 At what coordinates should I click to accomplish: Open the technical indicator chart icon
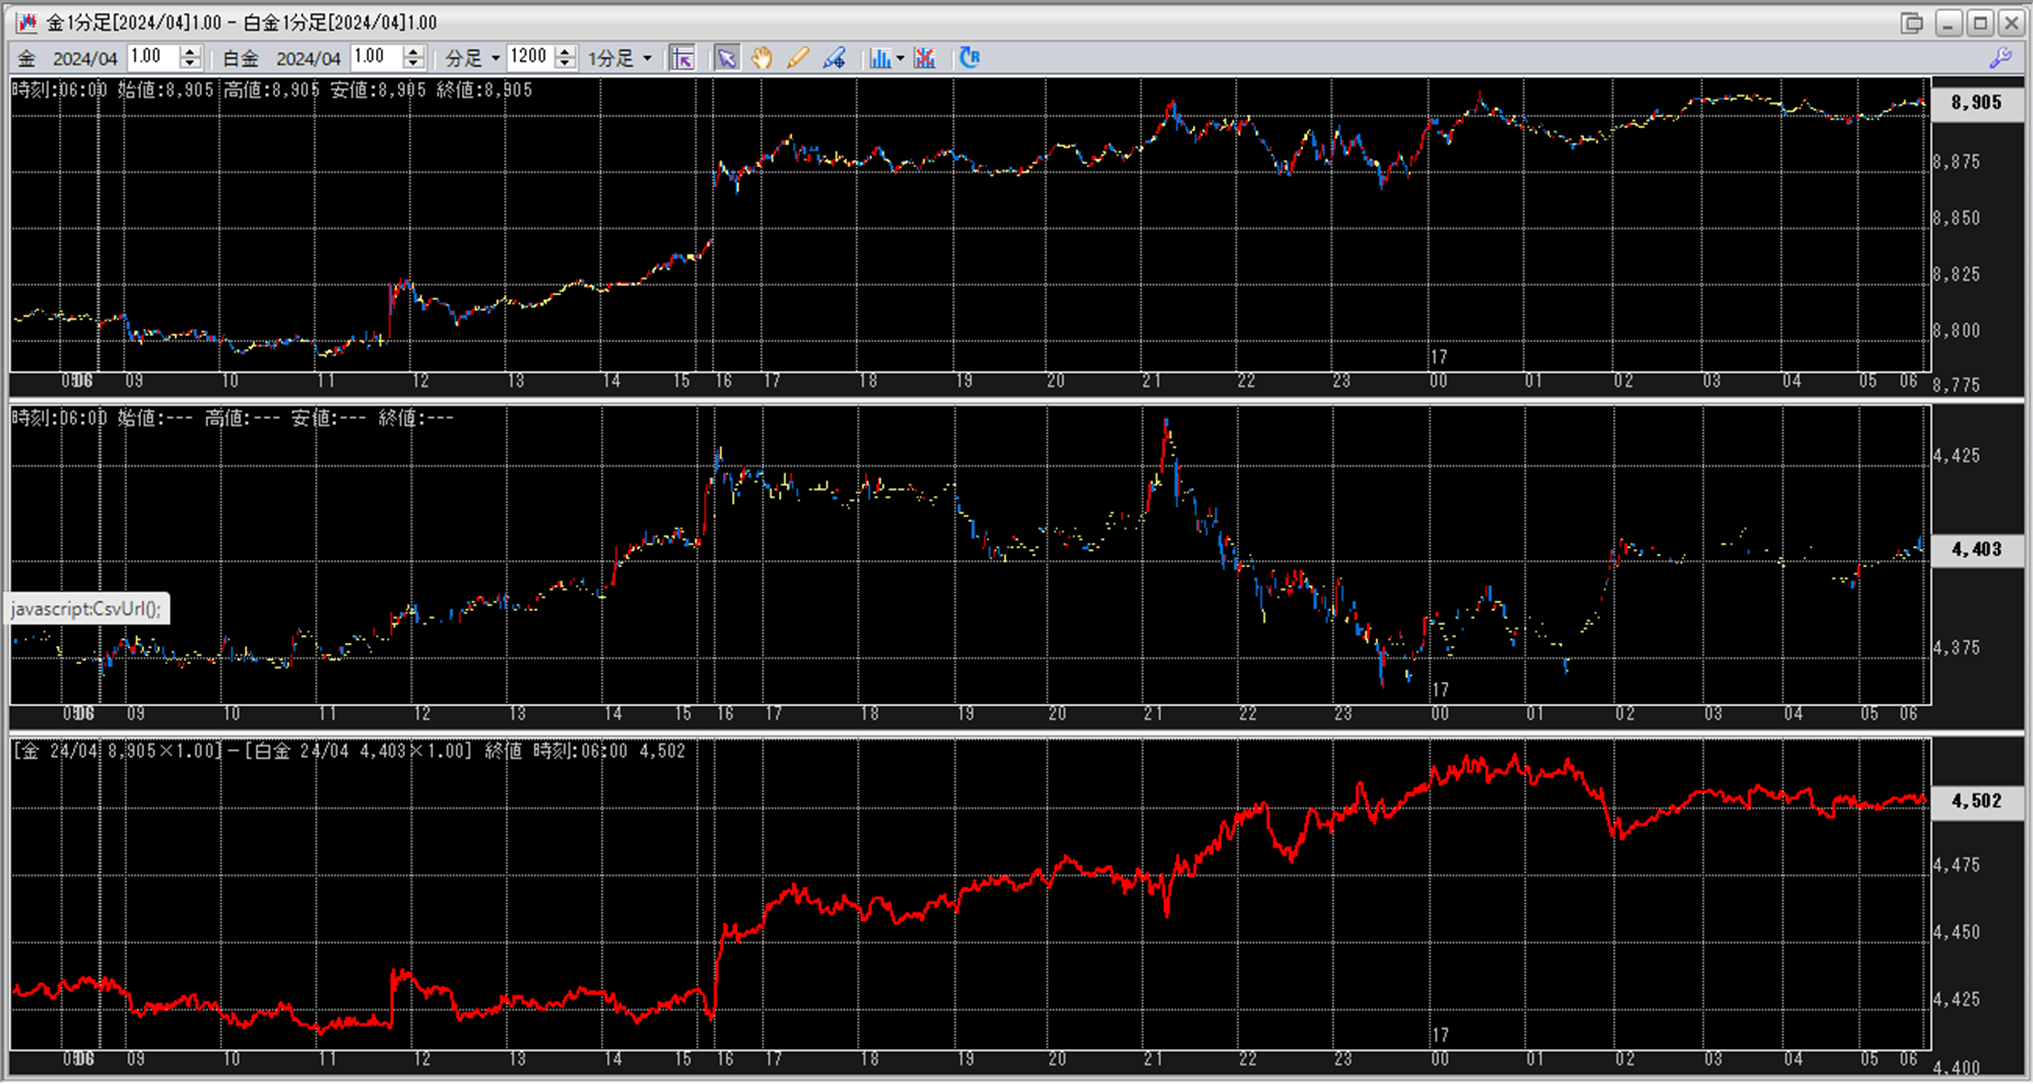[x=879, y=58]
